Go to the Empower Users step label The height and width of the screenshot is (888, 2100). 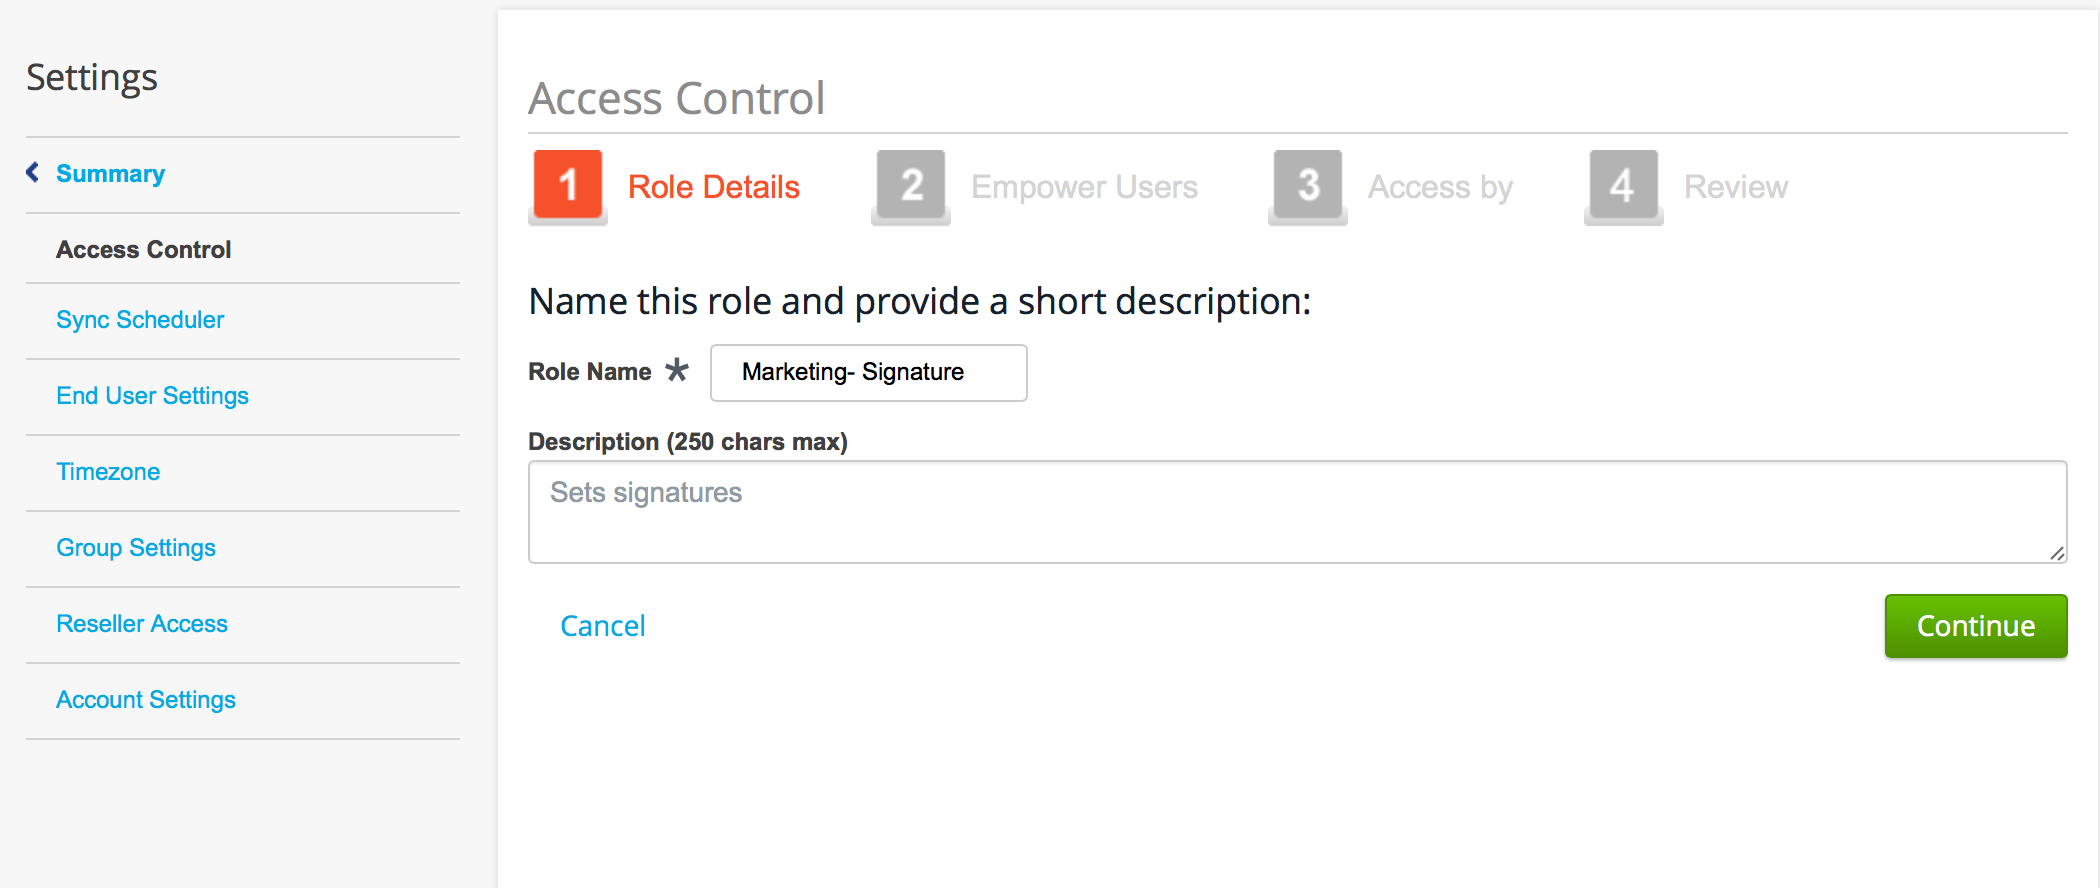pos(1084,187)
